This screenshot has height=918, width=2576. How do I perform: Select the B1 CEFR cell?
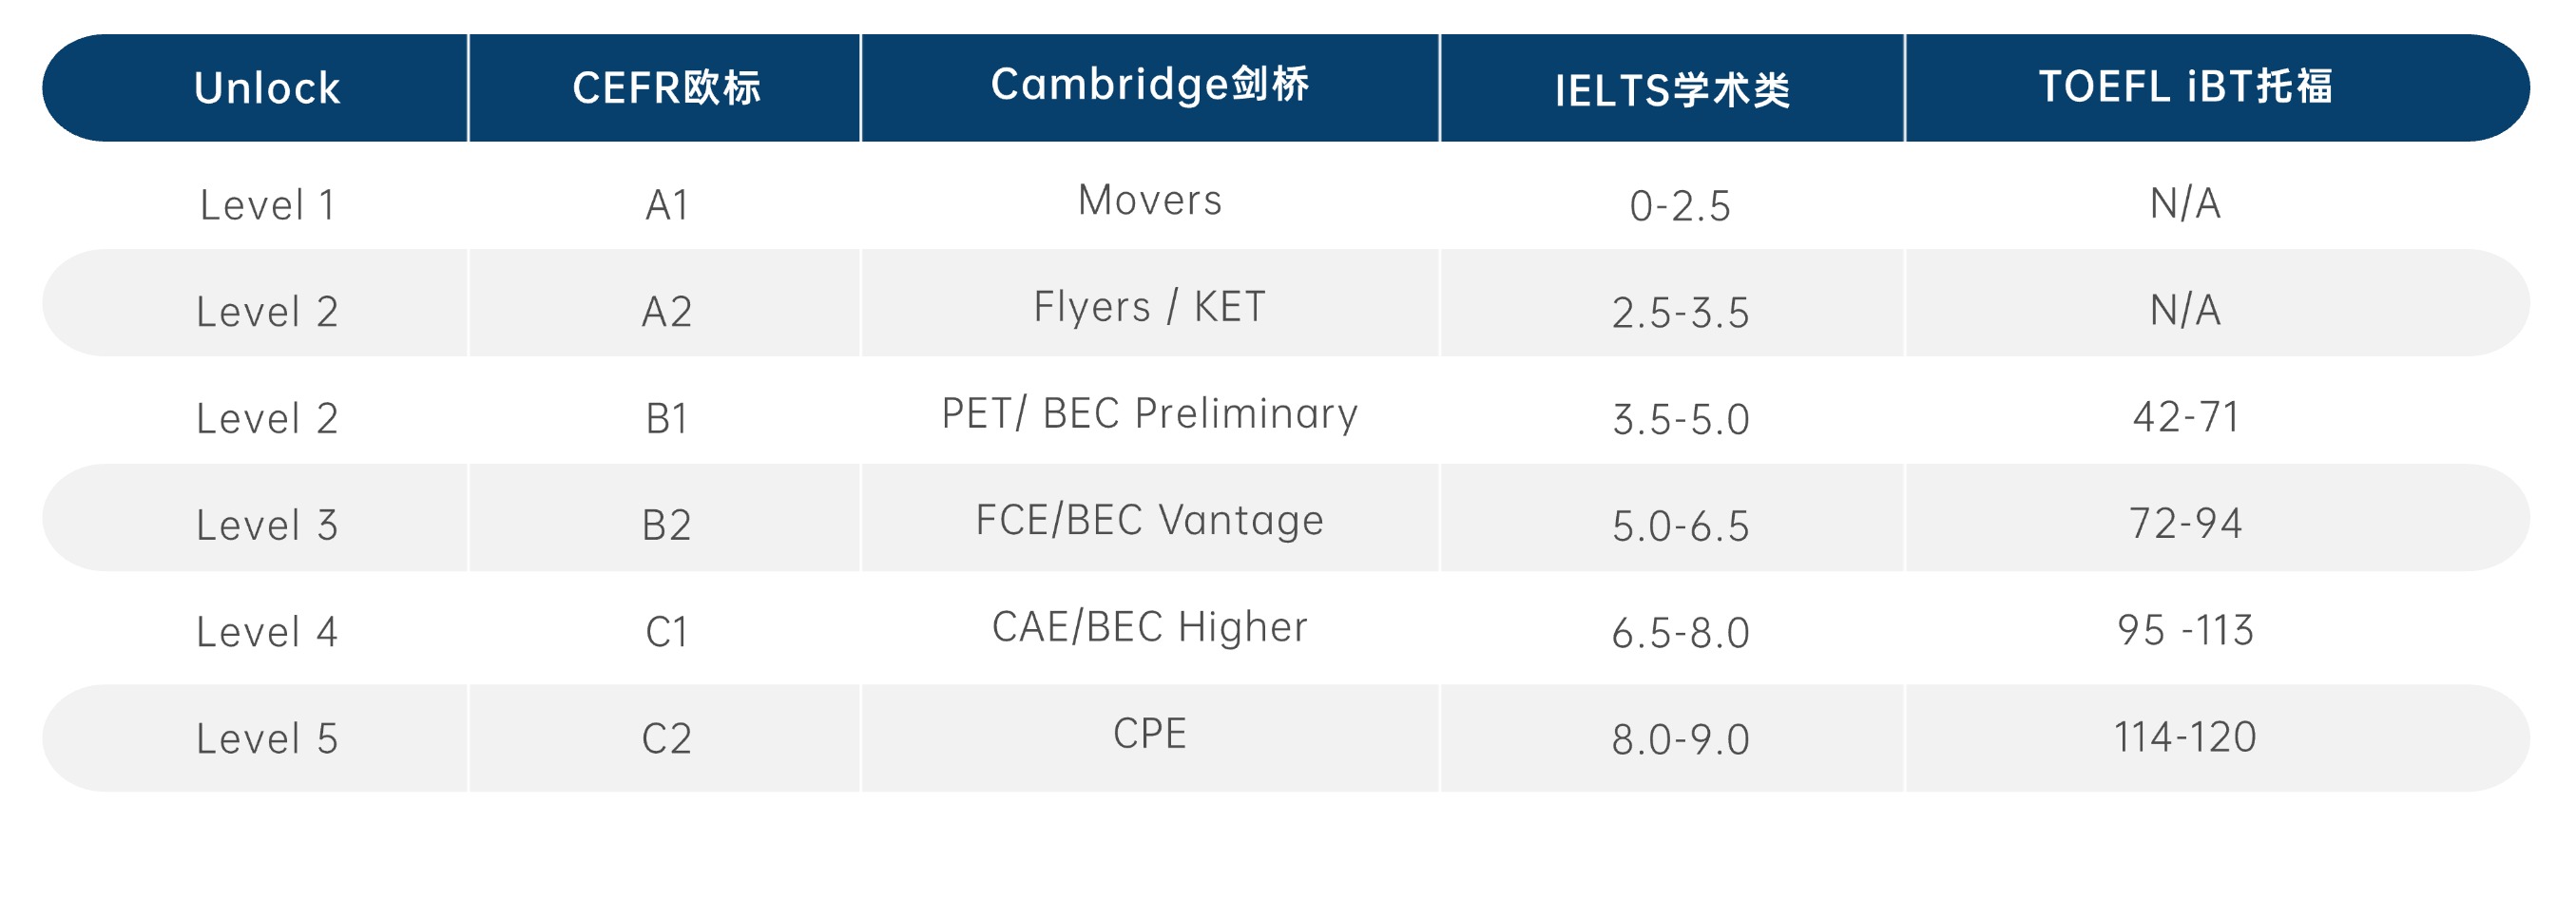(x=667, y=418)
